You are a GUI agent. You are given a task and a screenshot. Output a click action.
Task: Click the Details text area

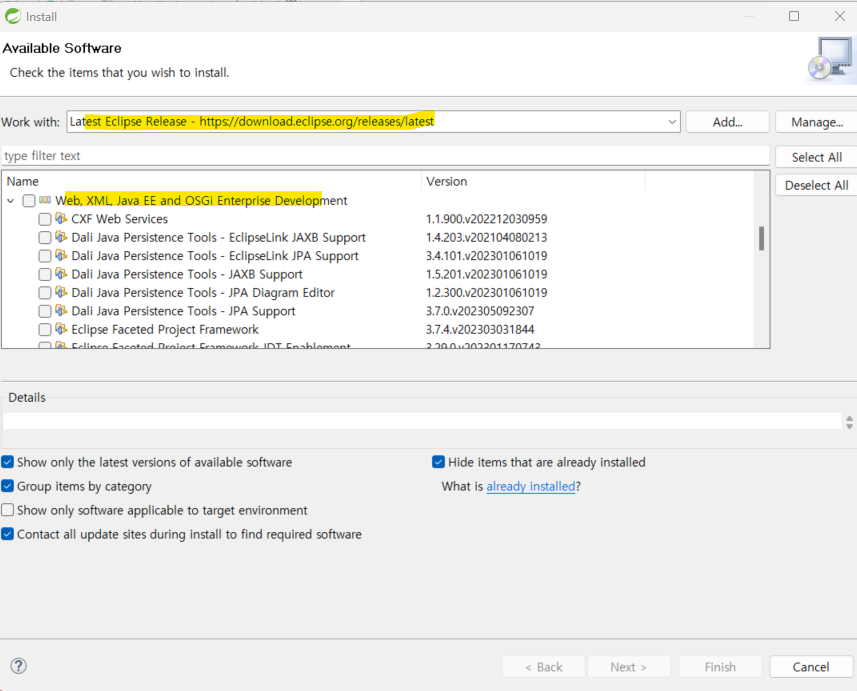pyautogui.click(x=422, y=421)
